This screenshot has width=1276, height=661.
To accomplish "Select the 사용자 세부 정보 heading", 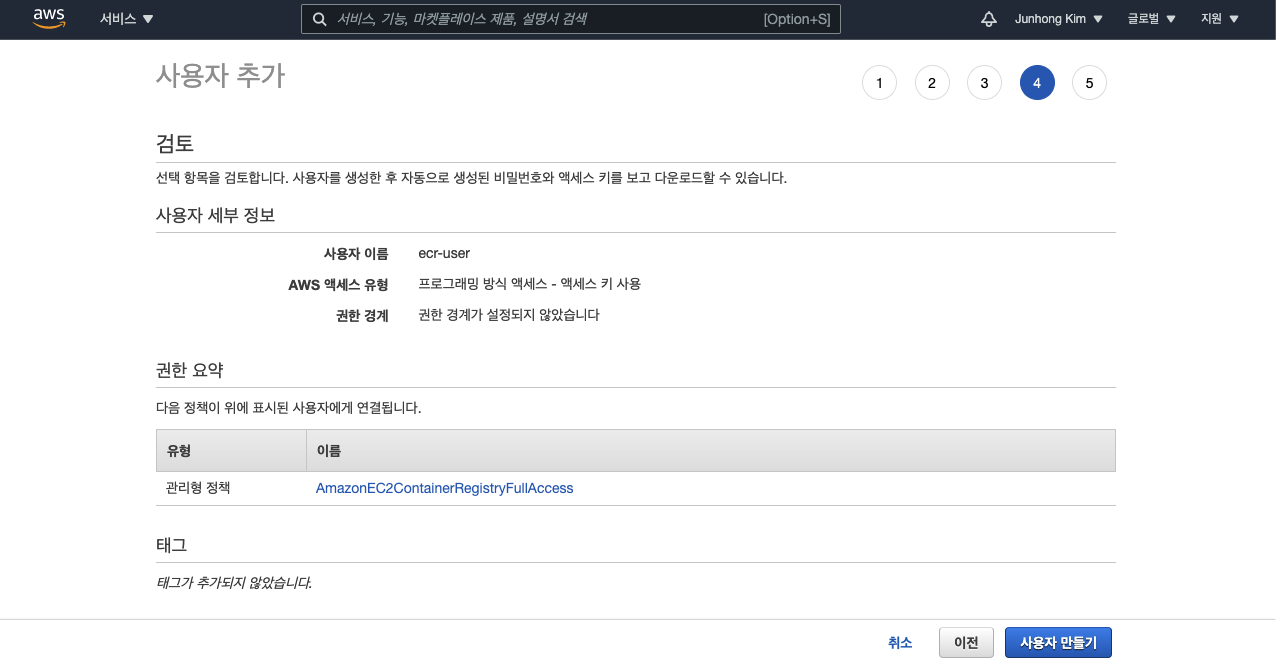I will 216,215.
